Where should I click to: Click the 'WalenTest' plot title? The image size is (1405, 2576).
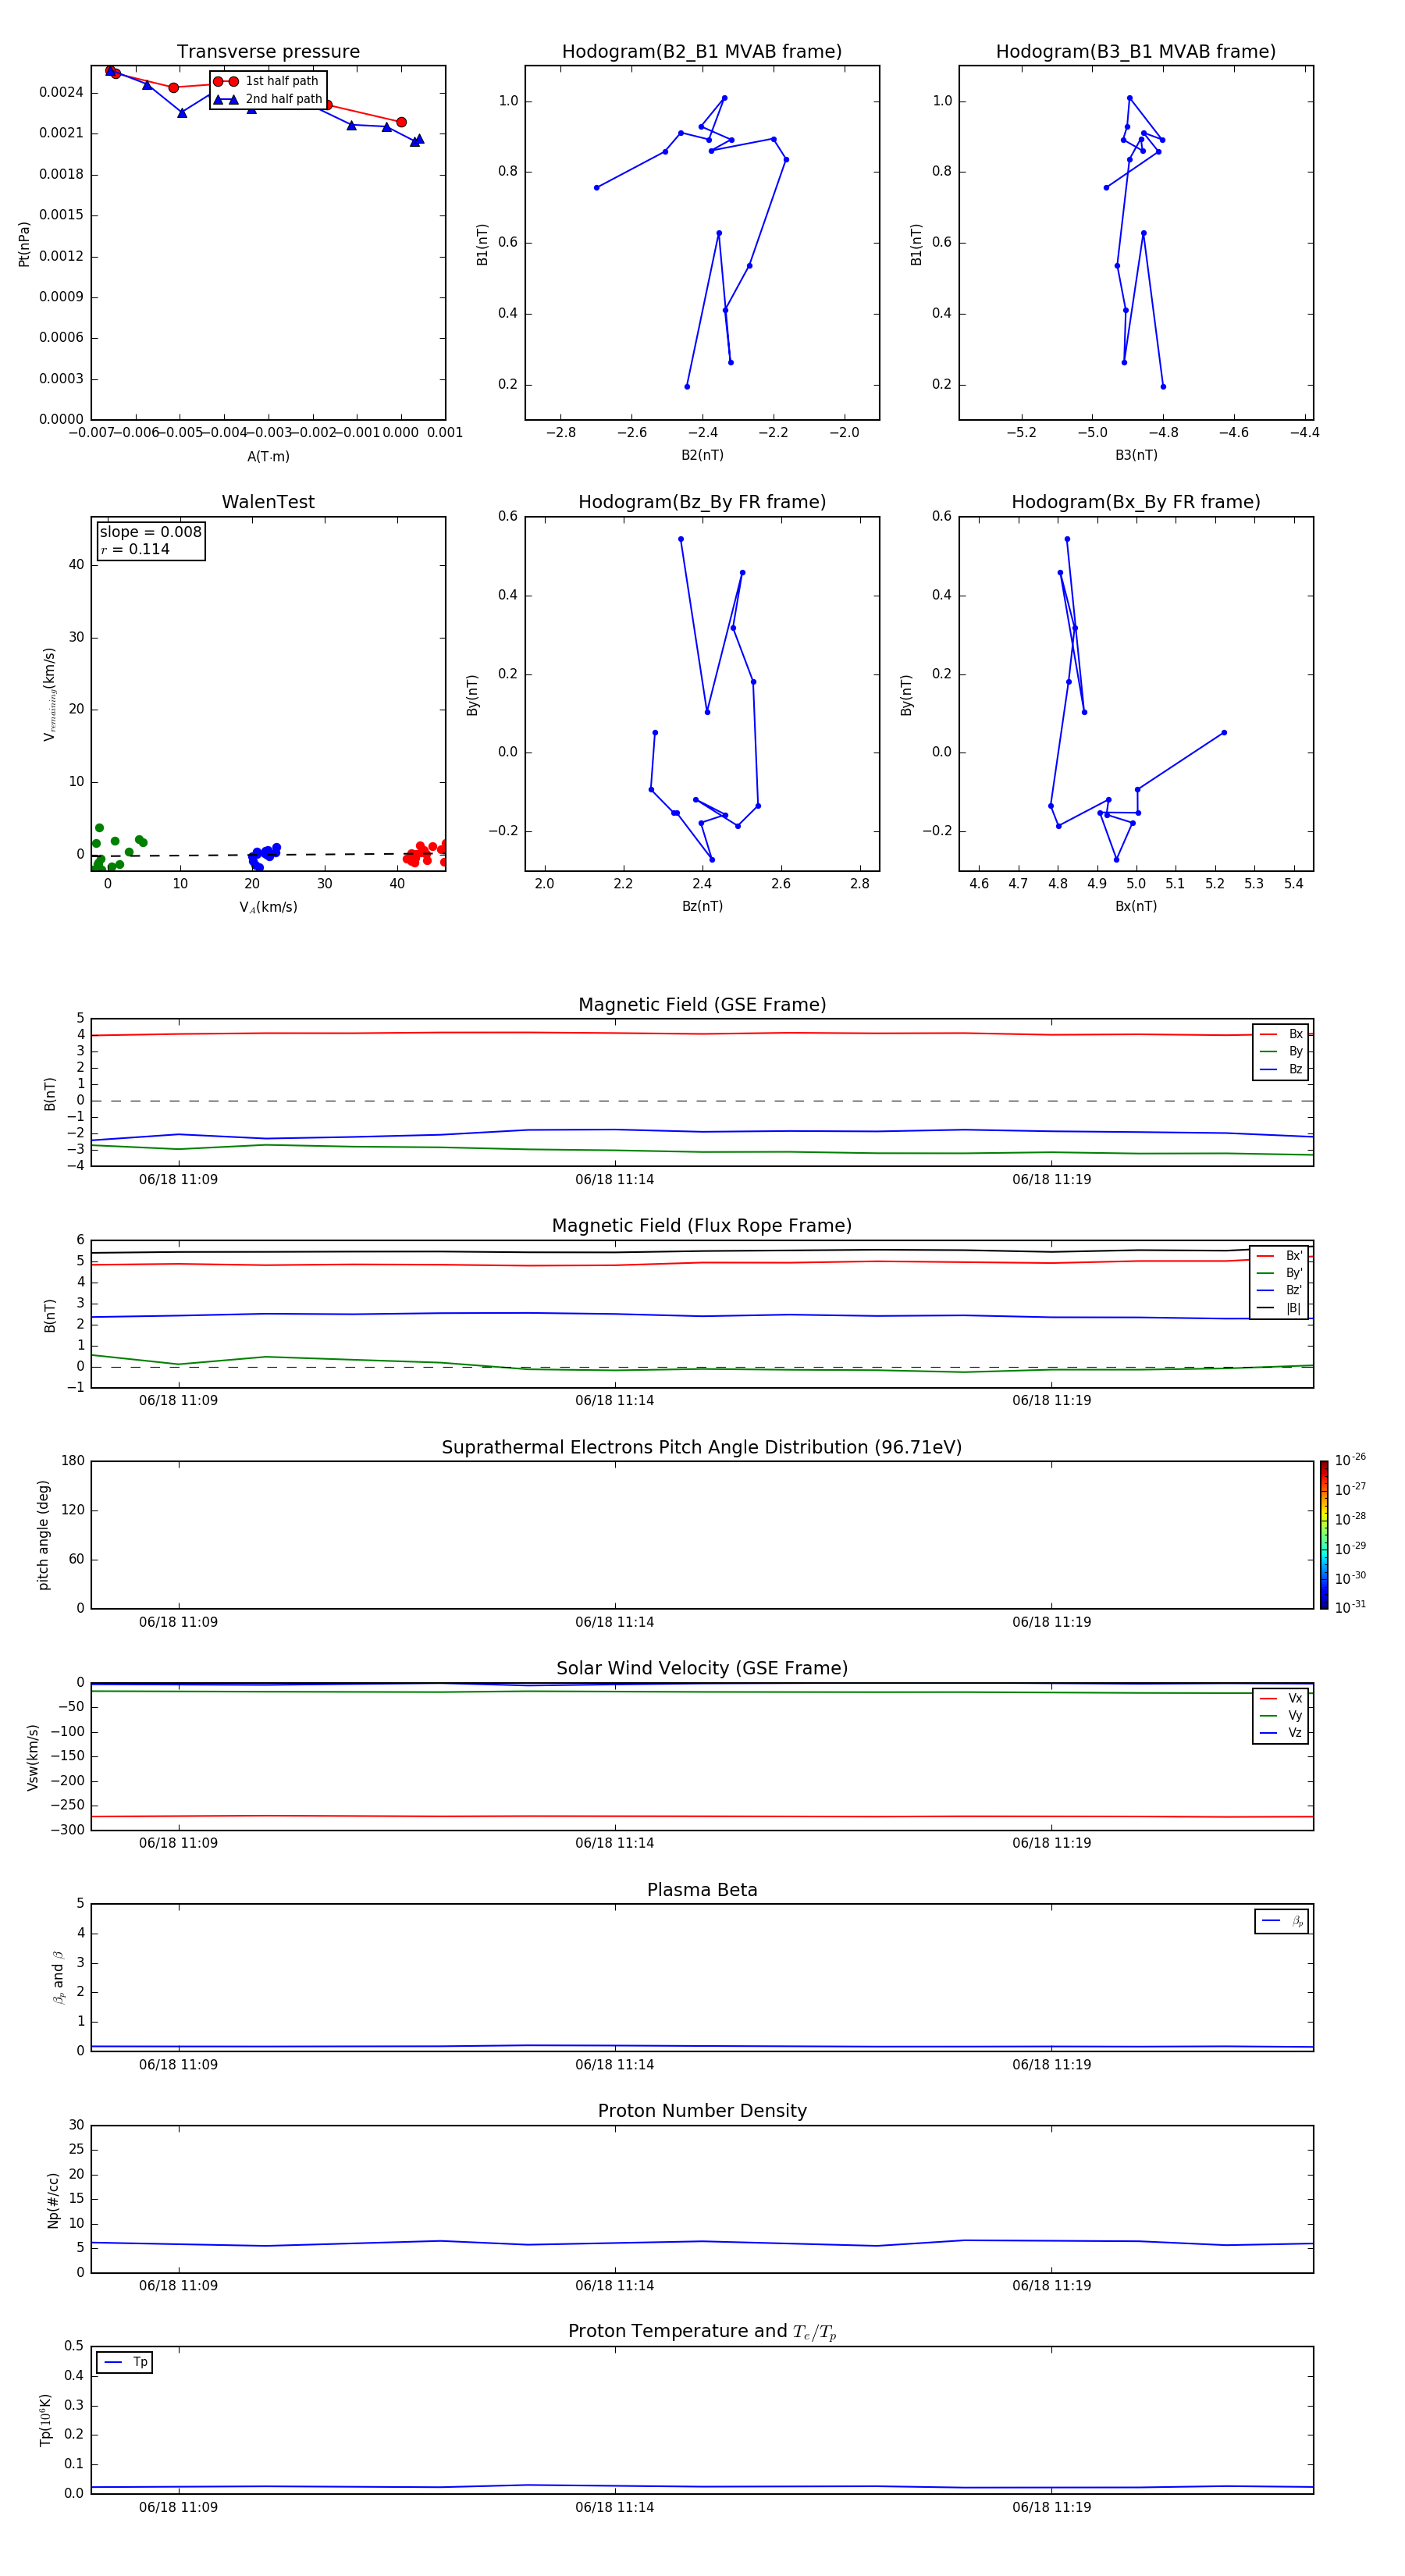point(268,502)
